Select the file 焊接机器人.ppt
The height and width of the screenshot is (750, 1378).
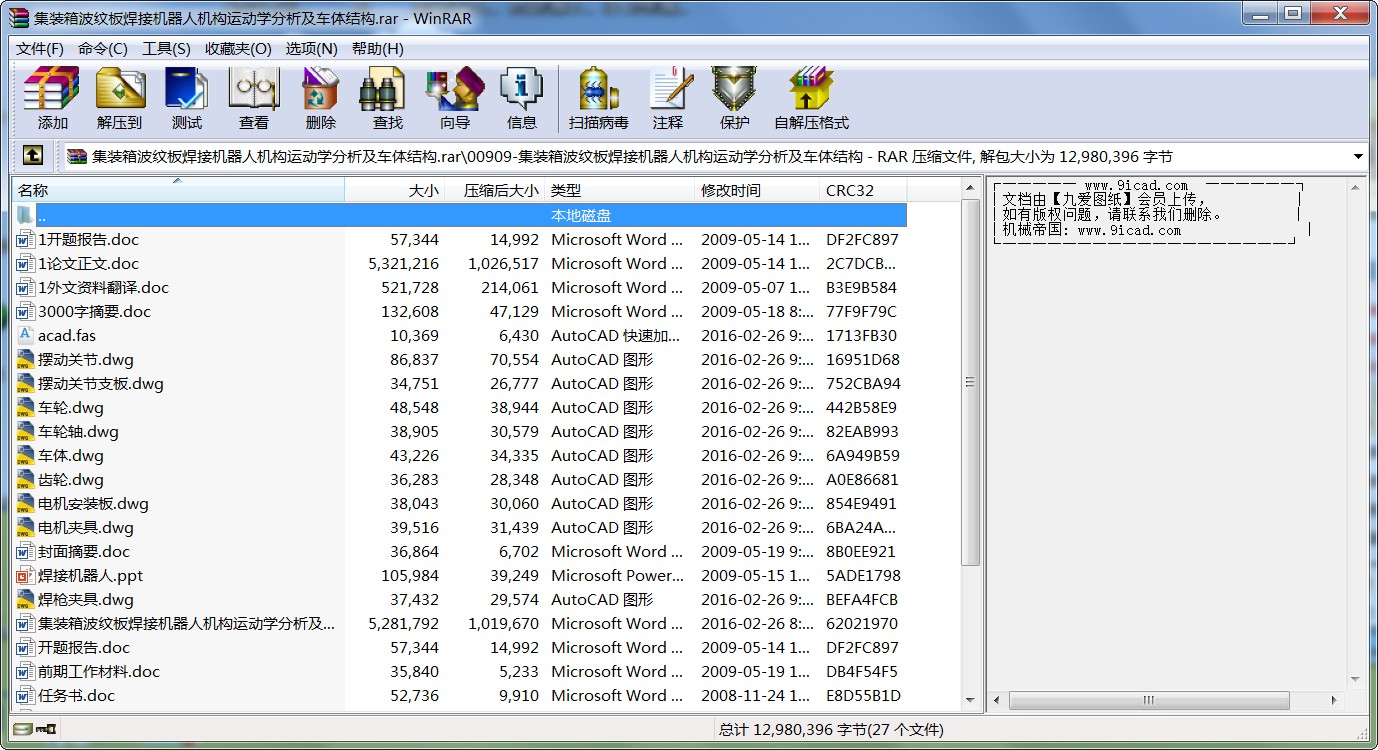coord(90,576)
